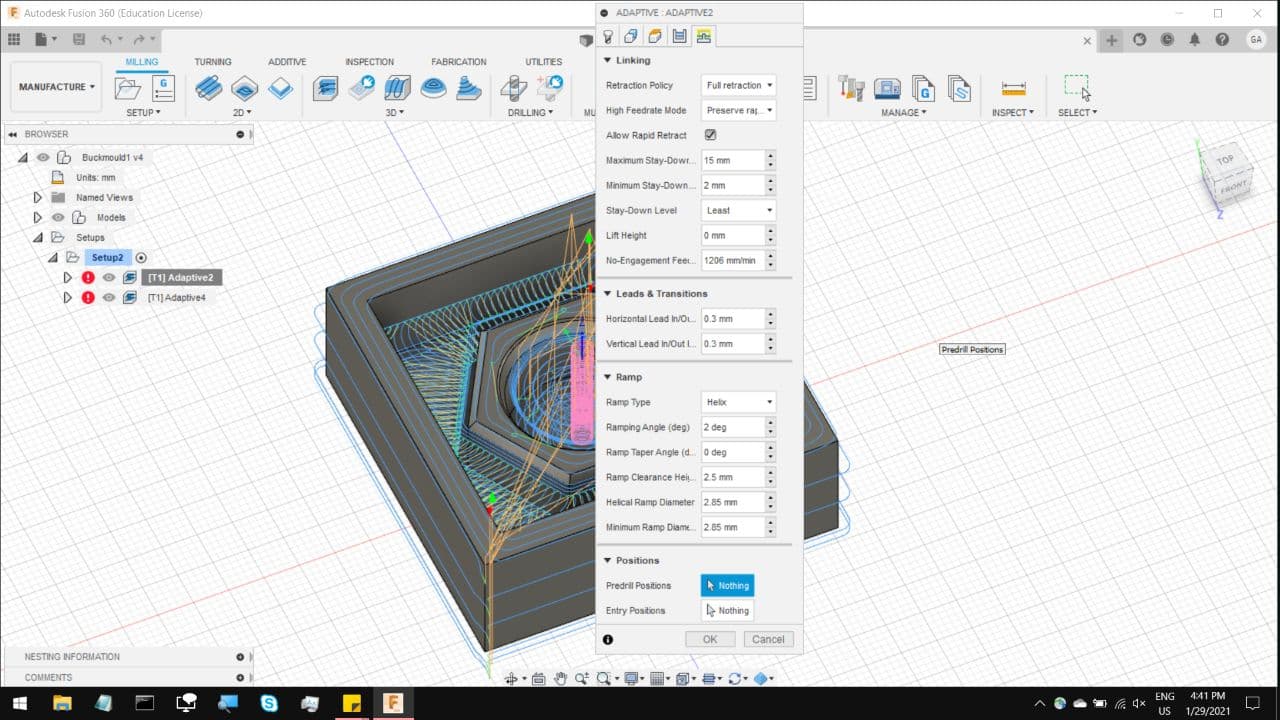
Task: Open the data panel grid icon
Action: (14, 39)
